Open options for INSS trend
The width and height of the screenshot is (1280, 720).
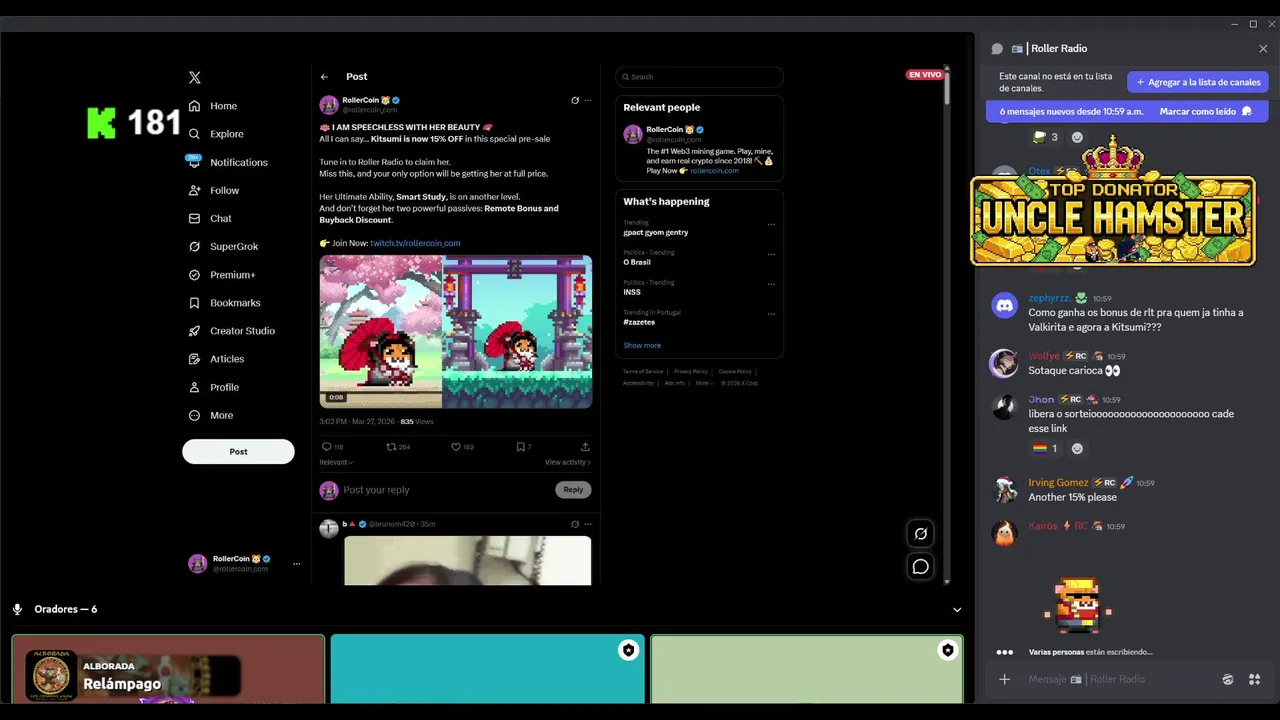tap(771, 284)
